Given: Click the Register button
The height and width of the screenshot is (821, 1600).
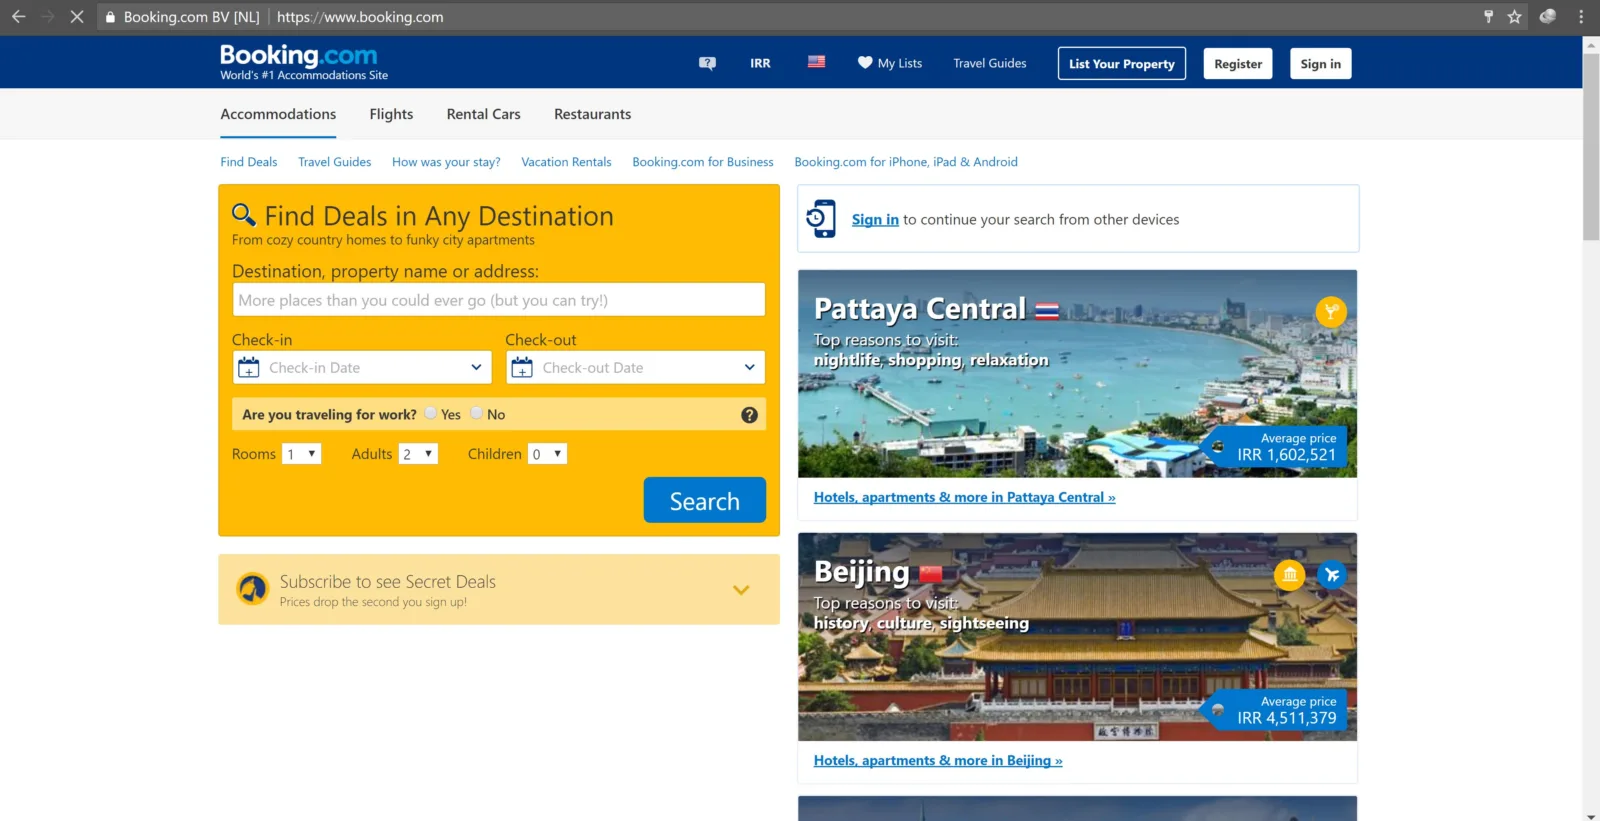Looking at the screenshot, I should pyautogui.click(x=1238, y=64).
